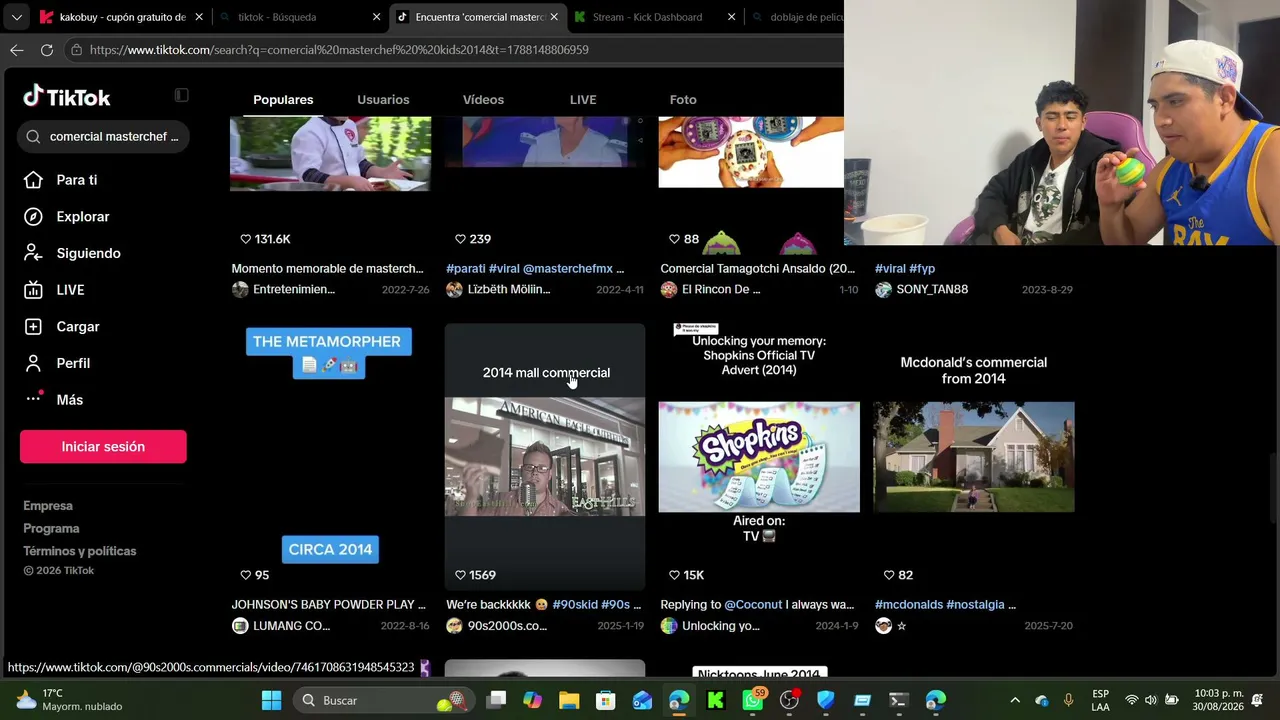Switch to the Populares tab
The height and width of the screenshot is (720, 1280).
pyautogui.click(x=283, y=100)
